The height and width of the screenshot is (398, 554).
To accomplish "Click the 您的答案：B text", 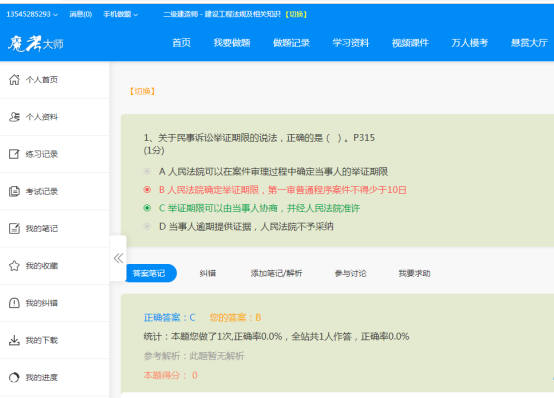I will coord(235,317).
